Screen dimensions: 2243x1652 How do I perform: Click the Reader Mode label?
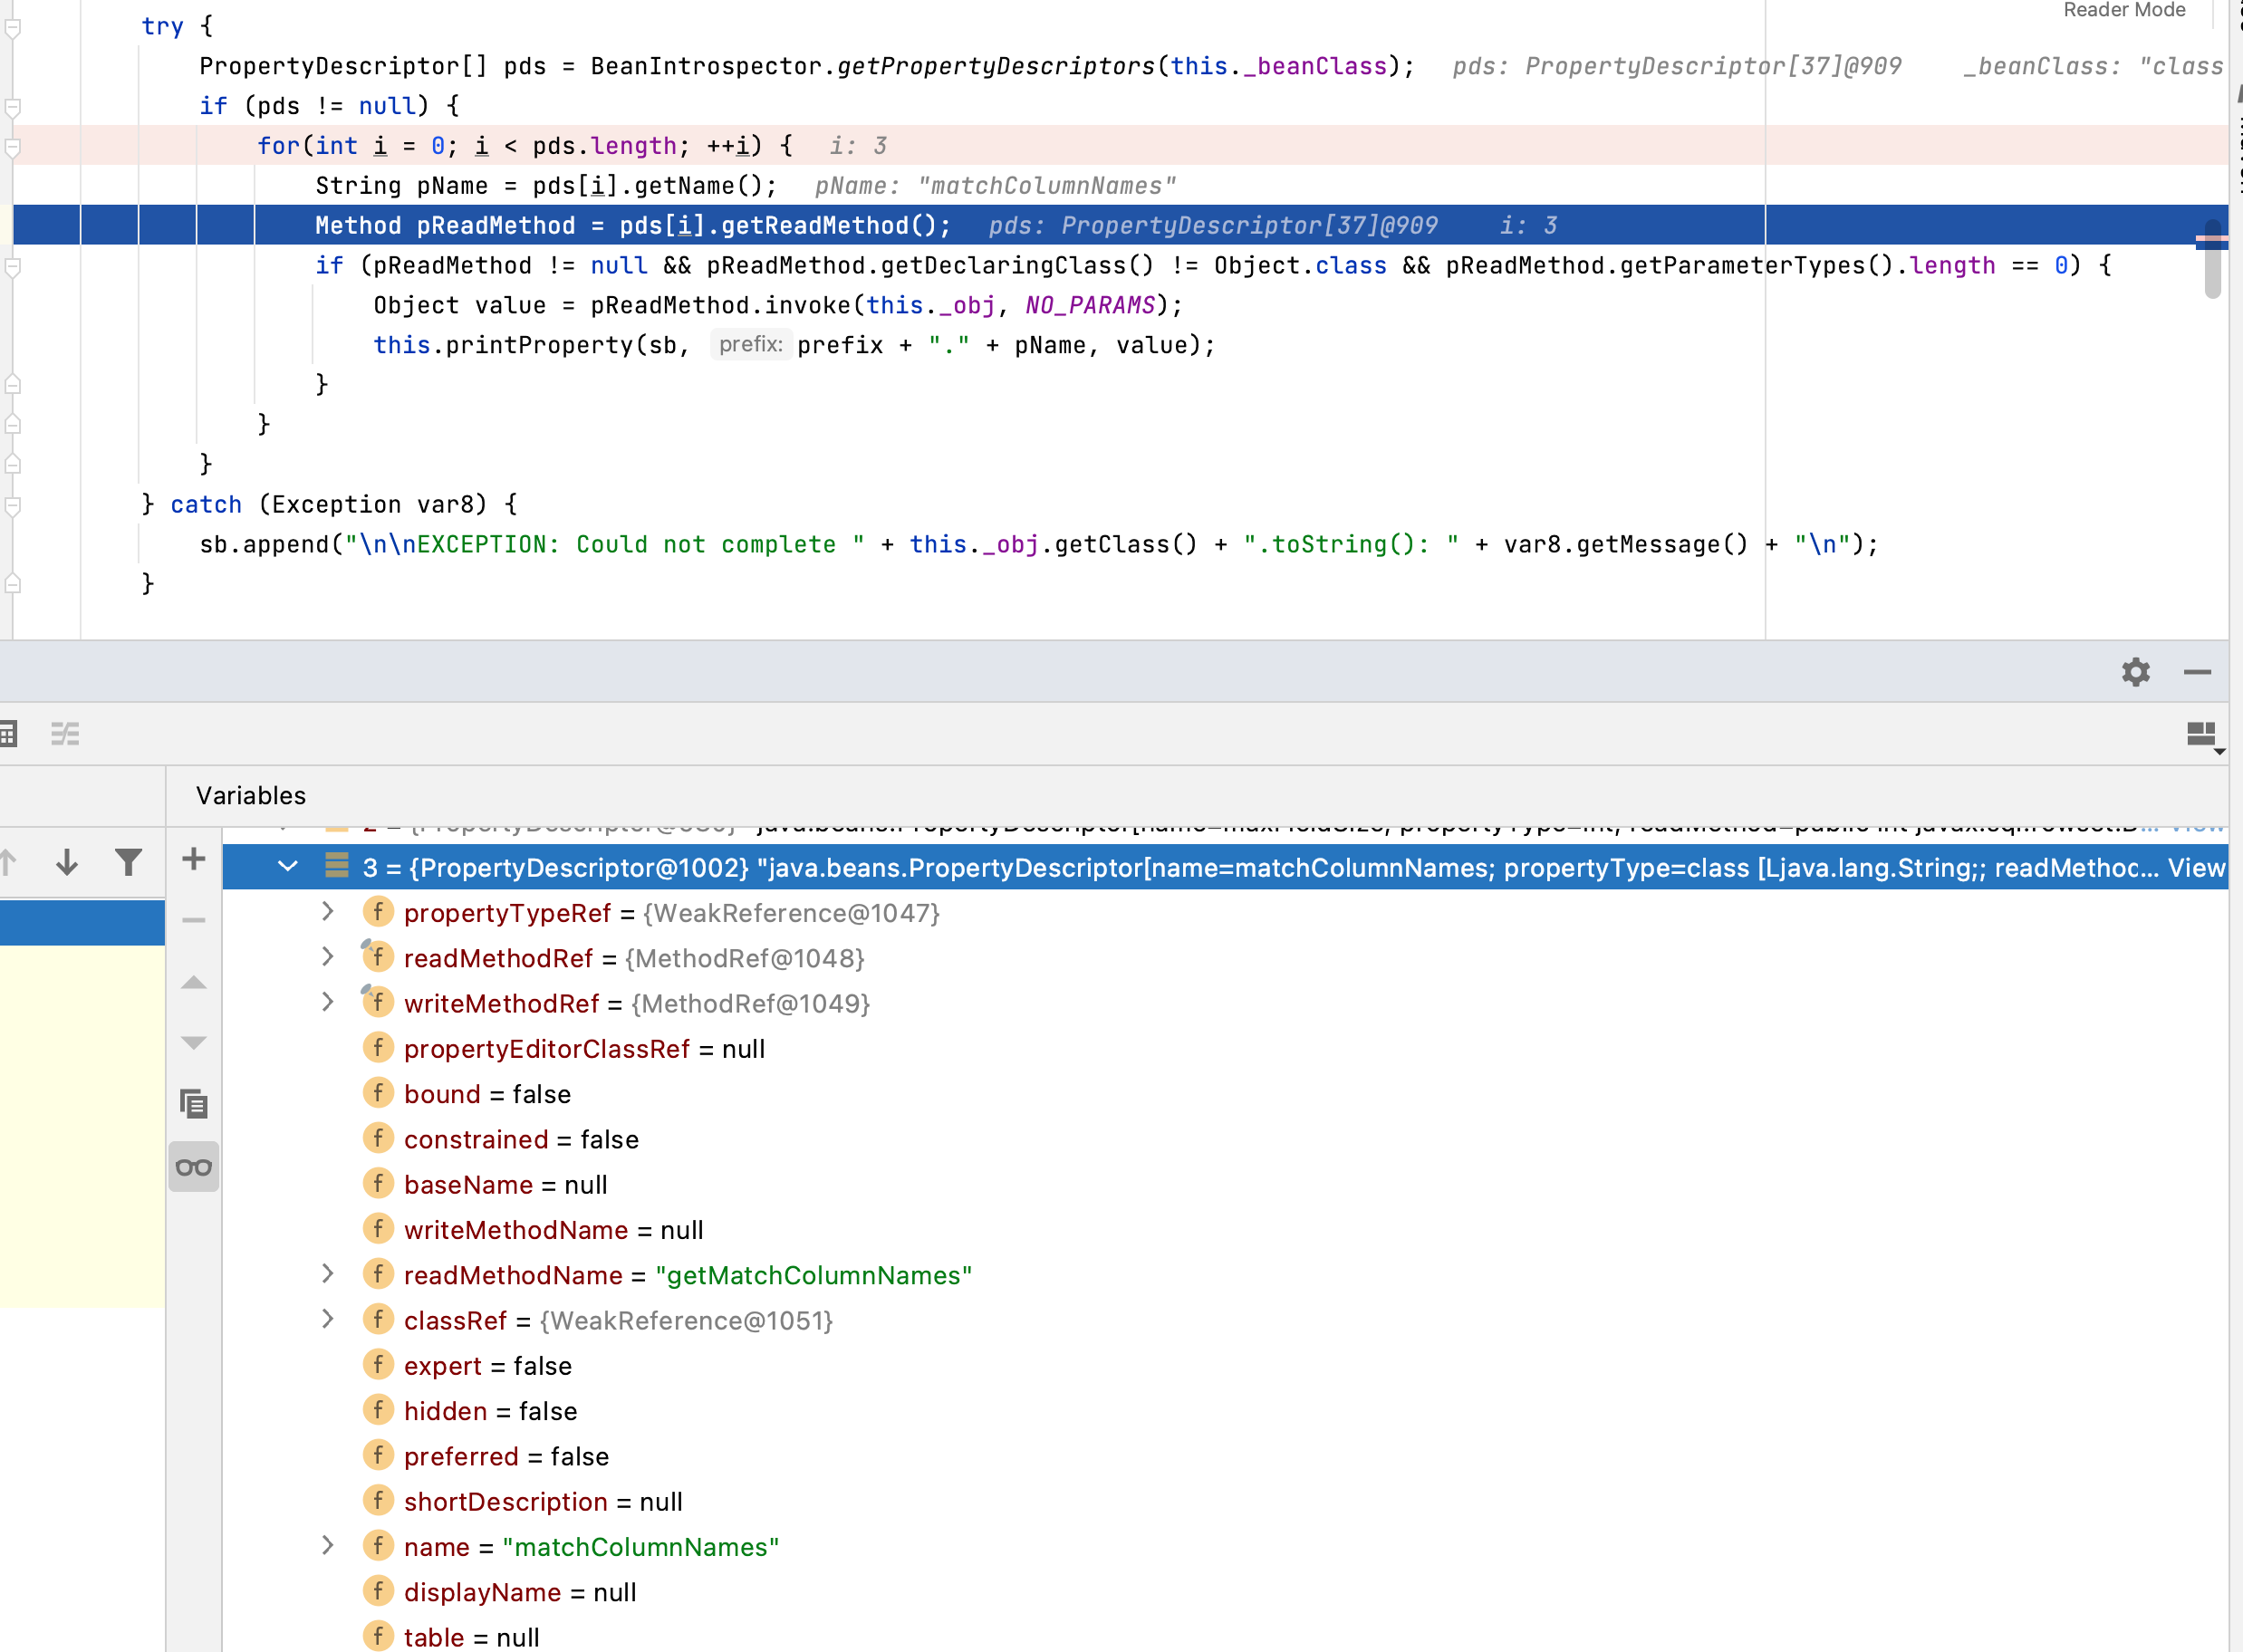[2123, 10]
